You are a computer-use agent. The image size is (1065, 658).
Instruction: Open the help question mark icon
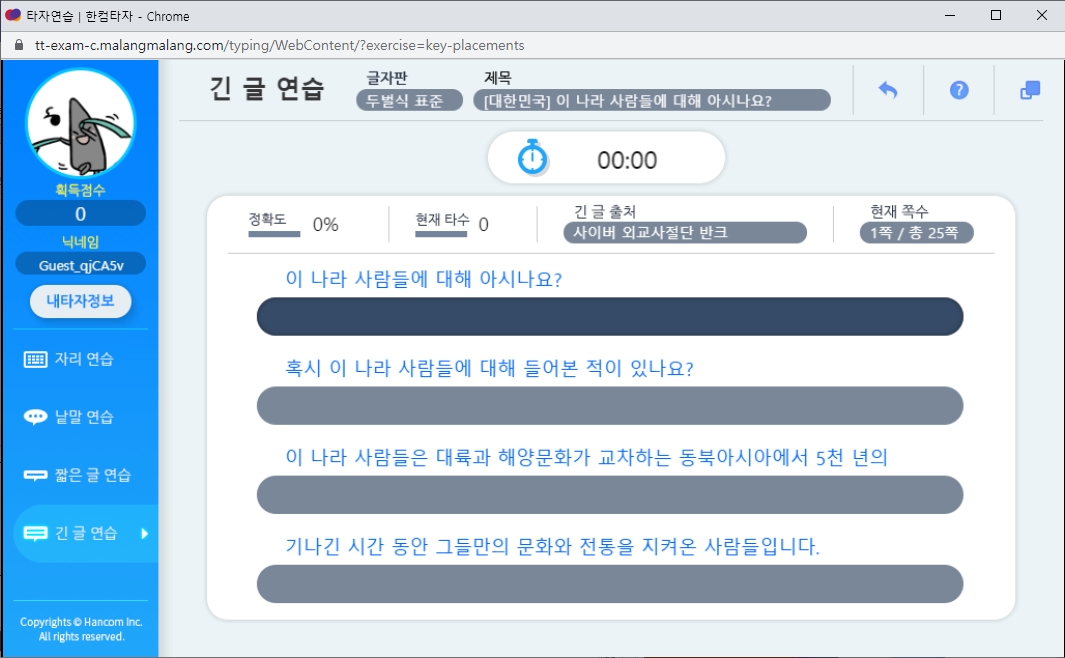(959, 90)
